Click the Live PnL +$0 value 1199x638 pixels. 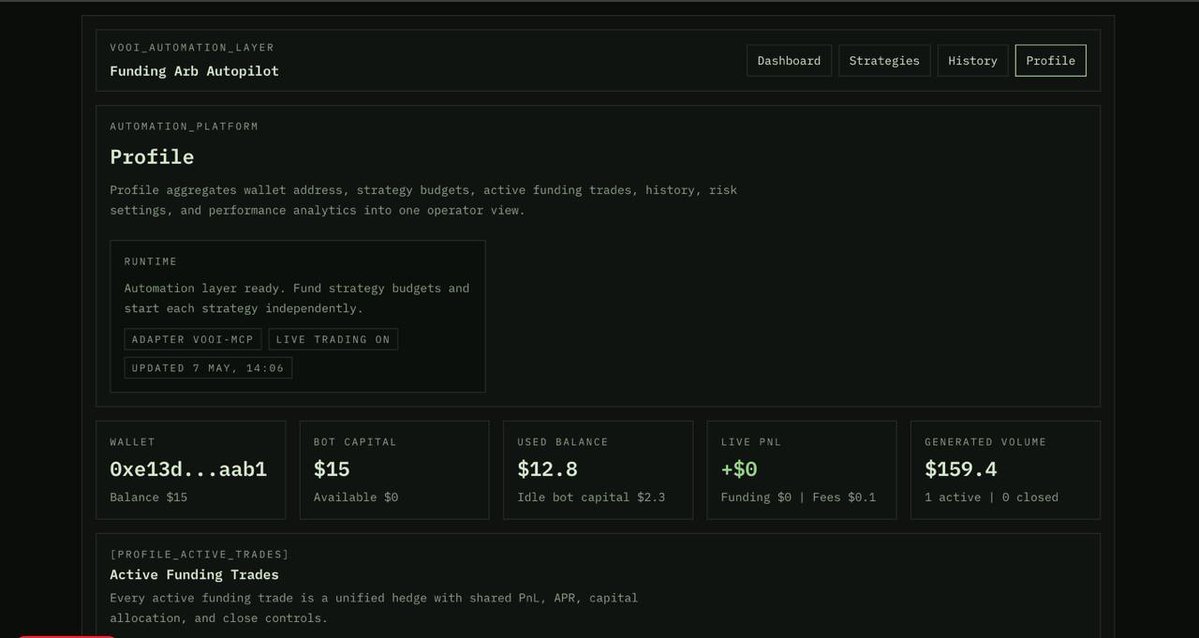click(x=739, y=469)
